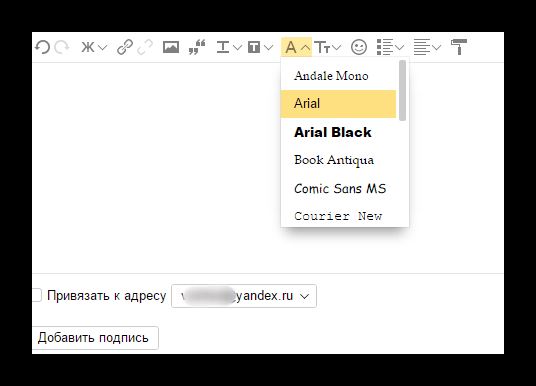
Task: Choose Courier New font
Action: 338,215
